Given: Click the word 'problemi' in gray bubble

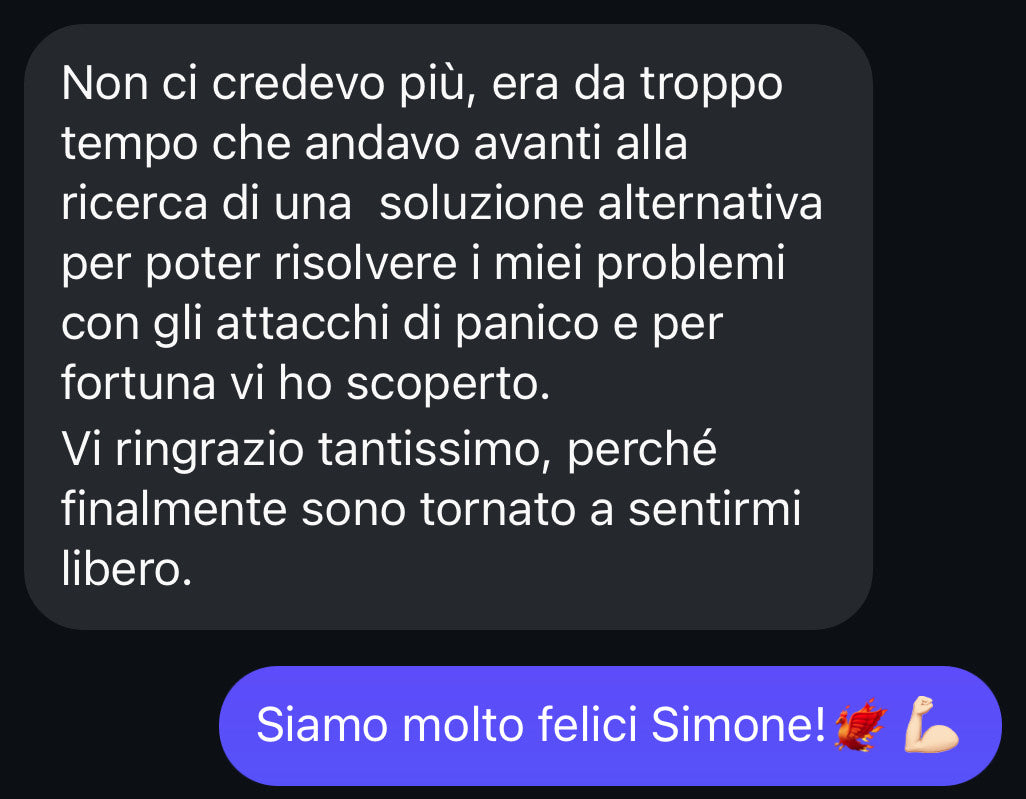Looking at the screenshot, I should [690, 265].
